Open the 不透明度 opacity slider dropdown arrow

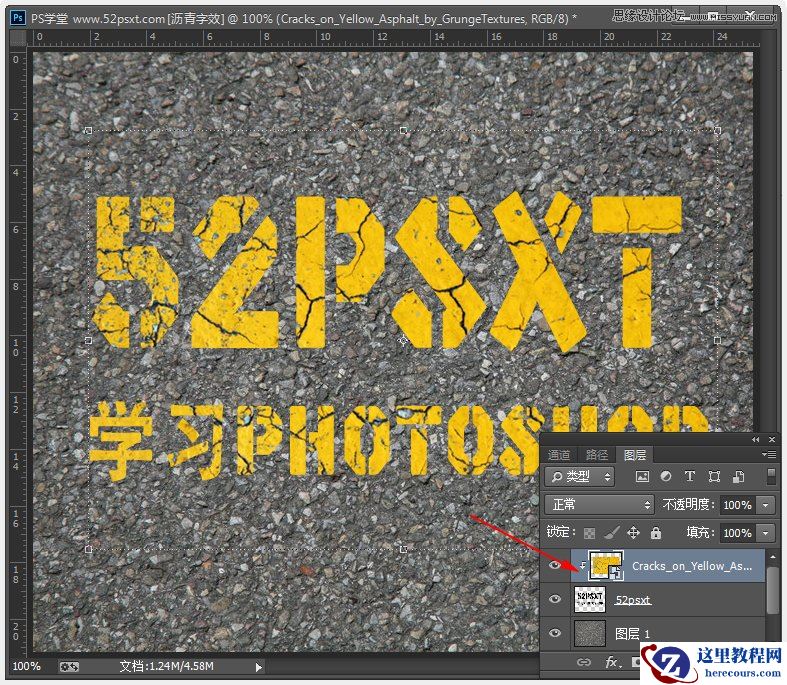[x=765, y=505]
